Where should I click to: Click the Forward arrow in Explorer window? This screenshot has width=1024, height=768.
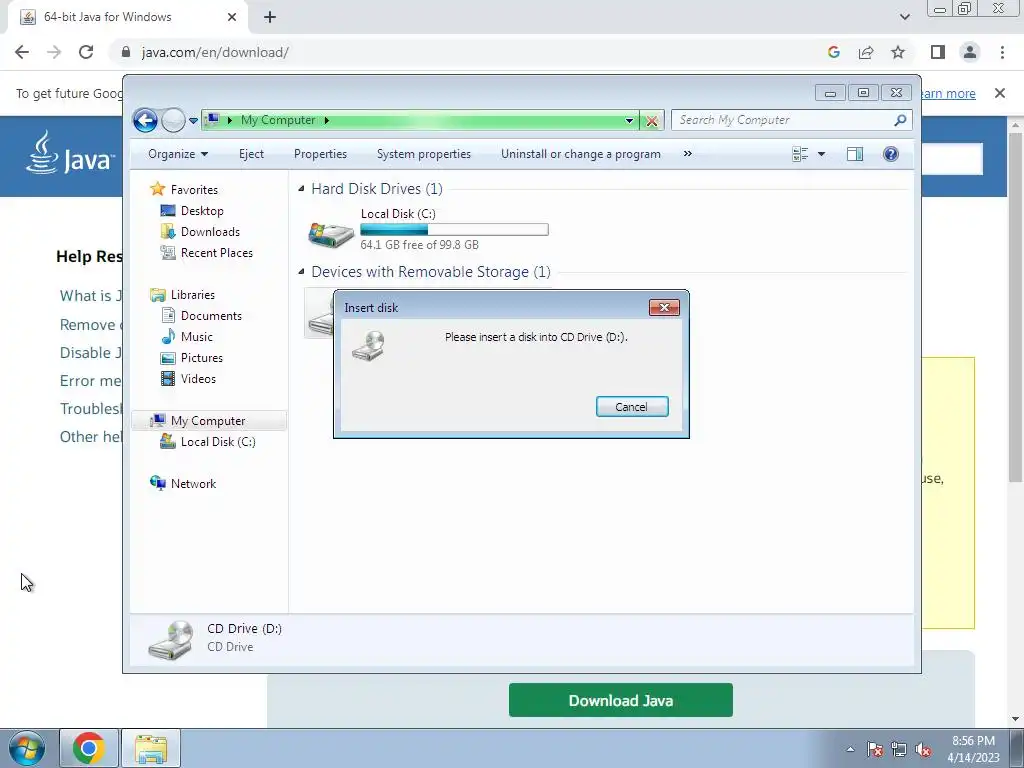click(x=173, y=120)
